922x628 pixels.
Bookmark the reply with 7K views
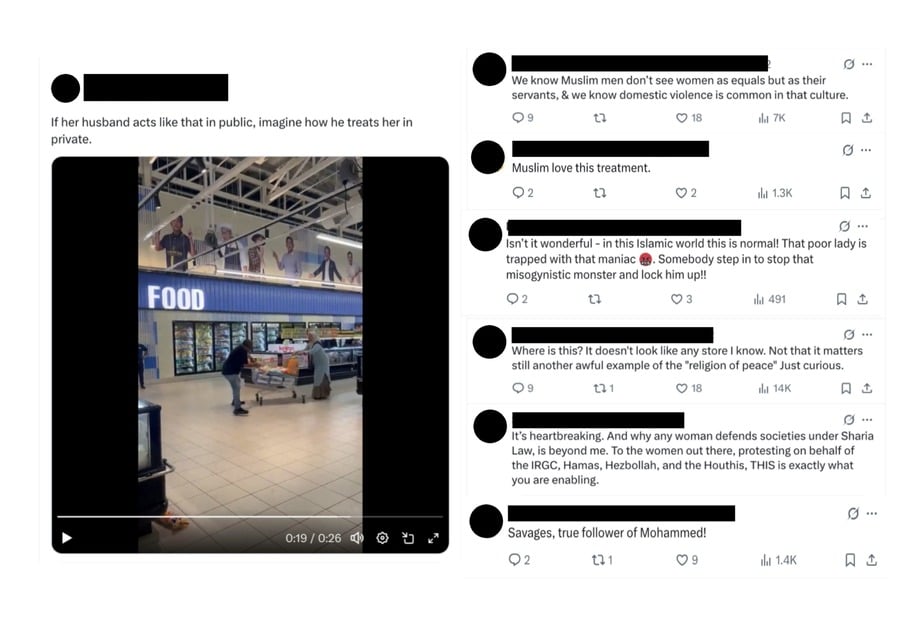[x=846, y=118]
